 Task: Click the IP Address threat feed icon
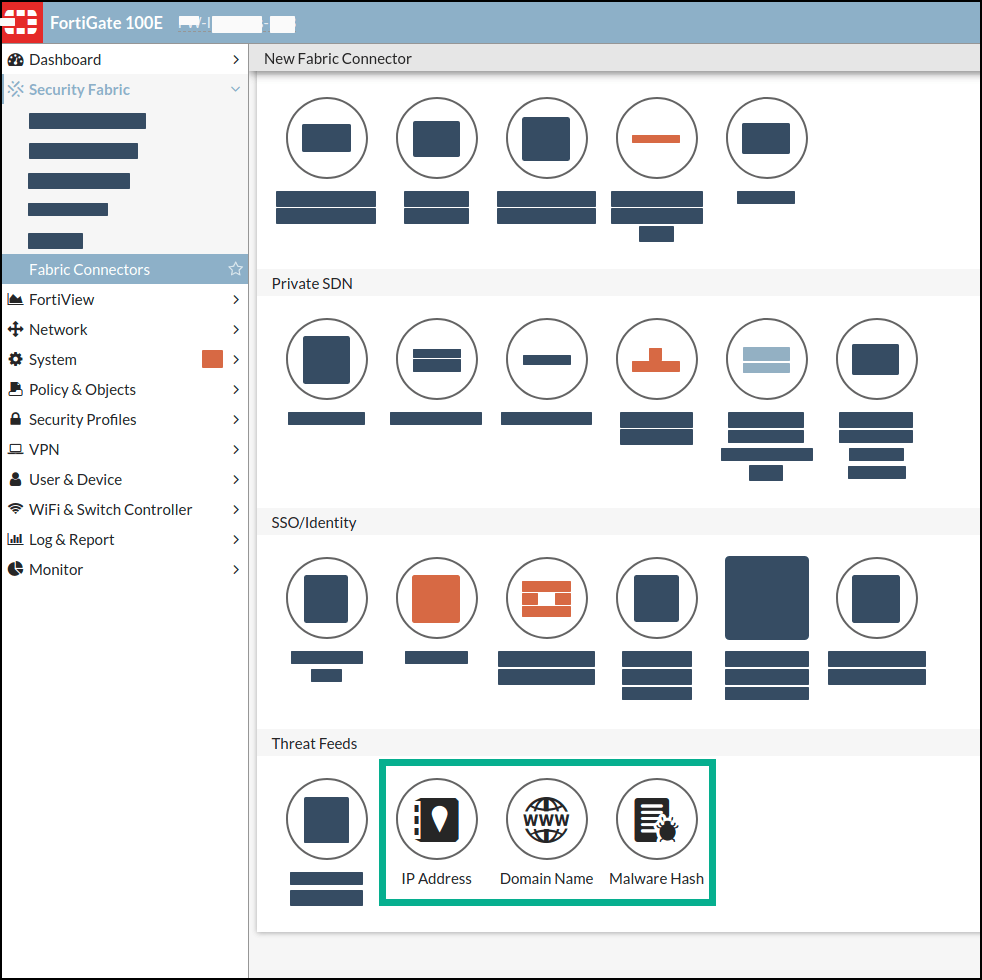(437, 820)
